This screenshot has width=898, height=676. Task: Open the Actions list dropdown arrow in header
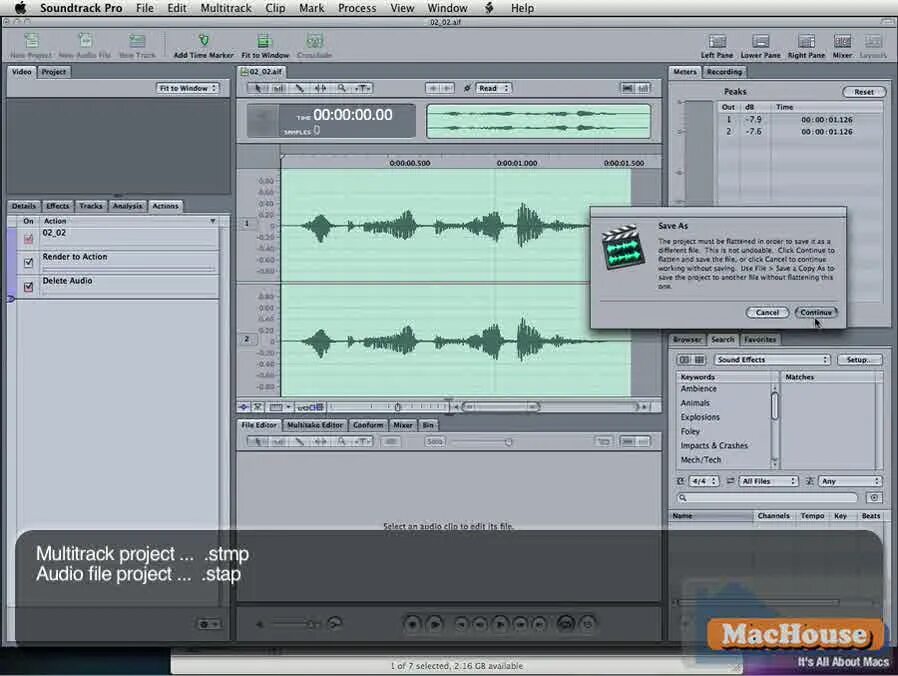(x=212, y=221)
